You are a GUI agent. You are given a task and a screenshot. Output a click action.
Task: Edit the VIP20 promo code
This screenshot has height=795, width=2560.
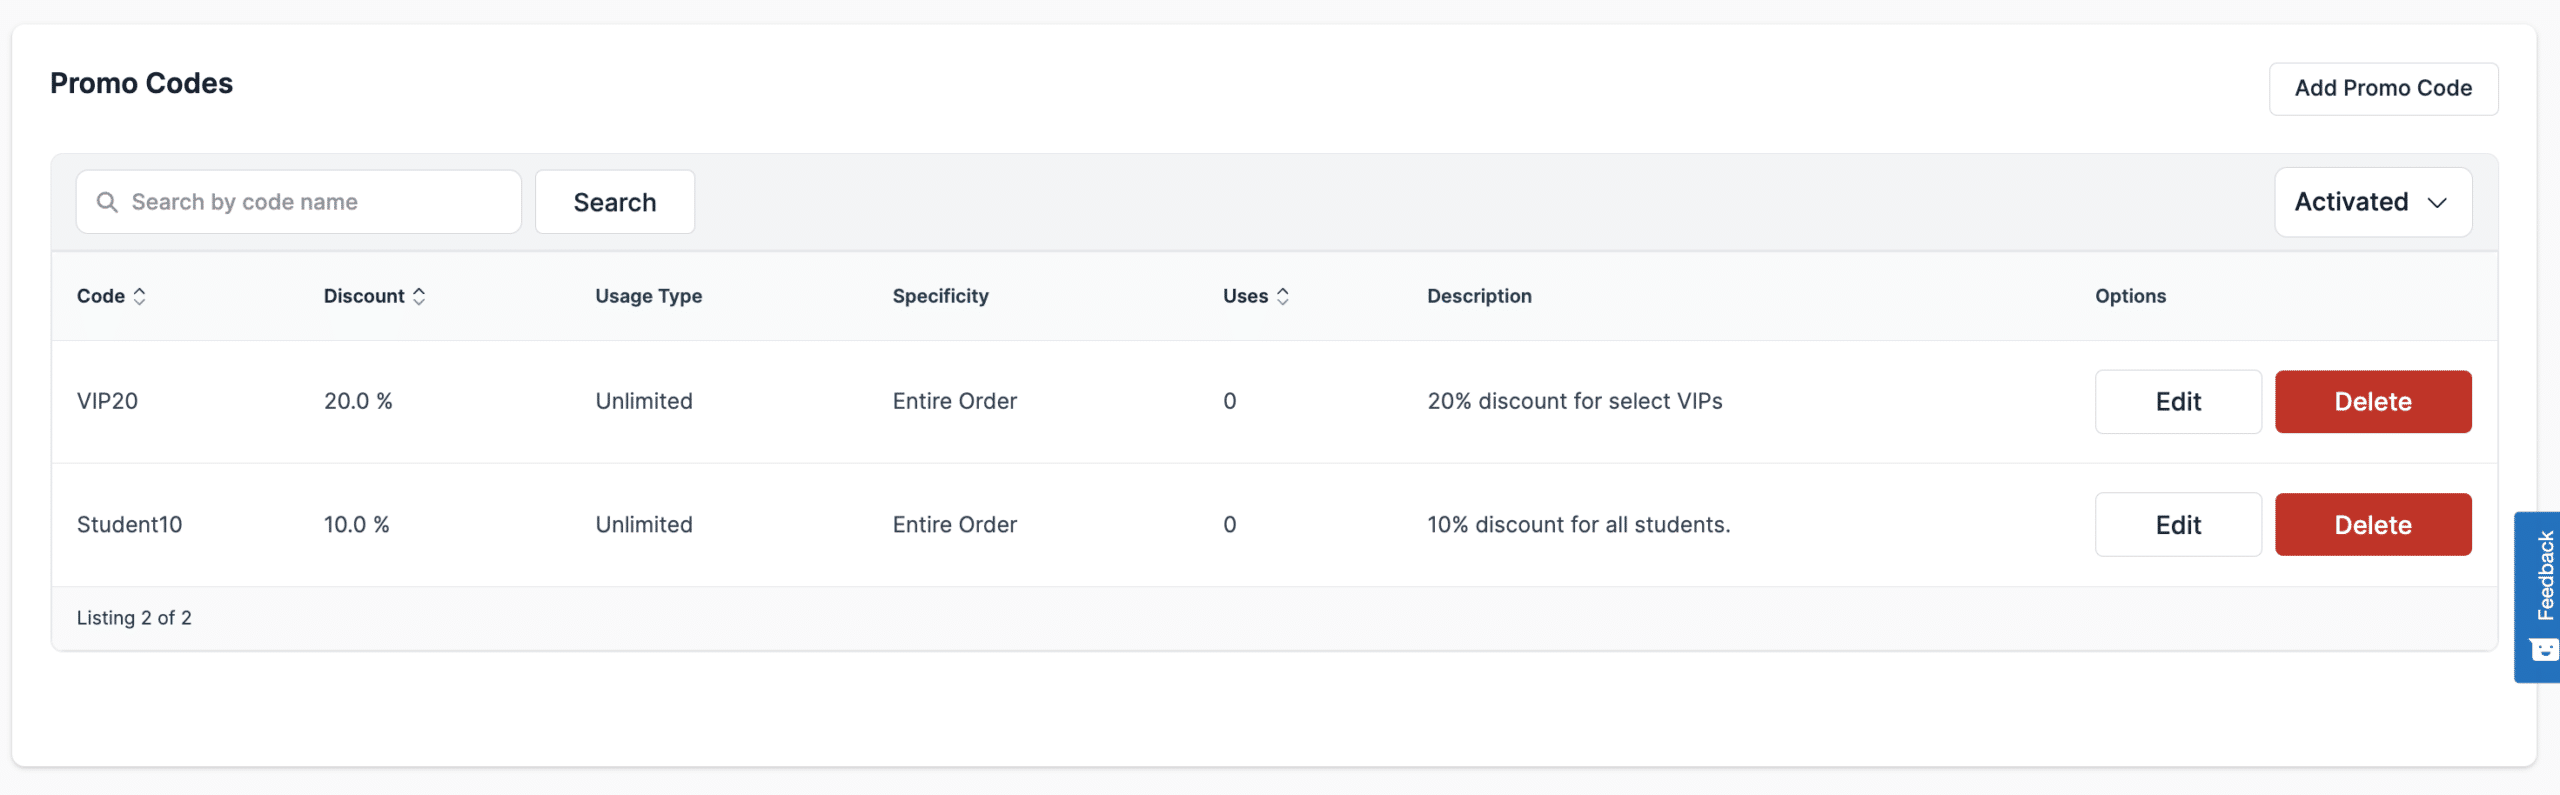(2177, 402)
